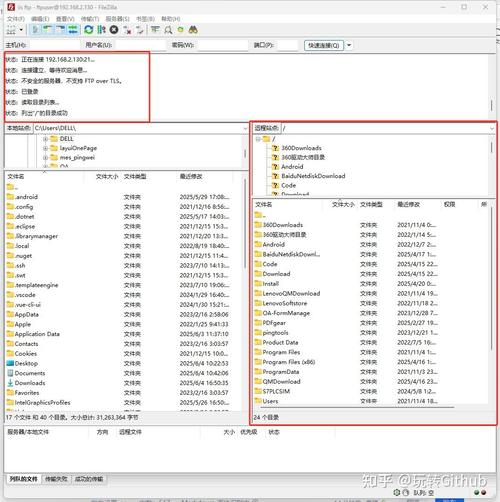Switch to 列队的文件 queue tab
The height and width of the screenshot is (502, 500).
click(23, 479)
